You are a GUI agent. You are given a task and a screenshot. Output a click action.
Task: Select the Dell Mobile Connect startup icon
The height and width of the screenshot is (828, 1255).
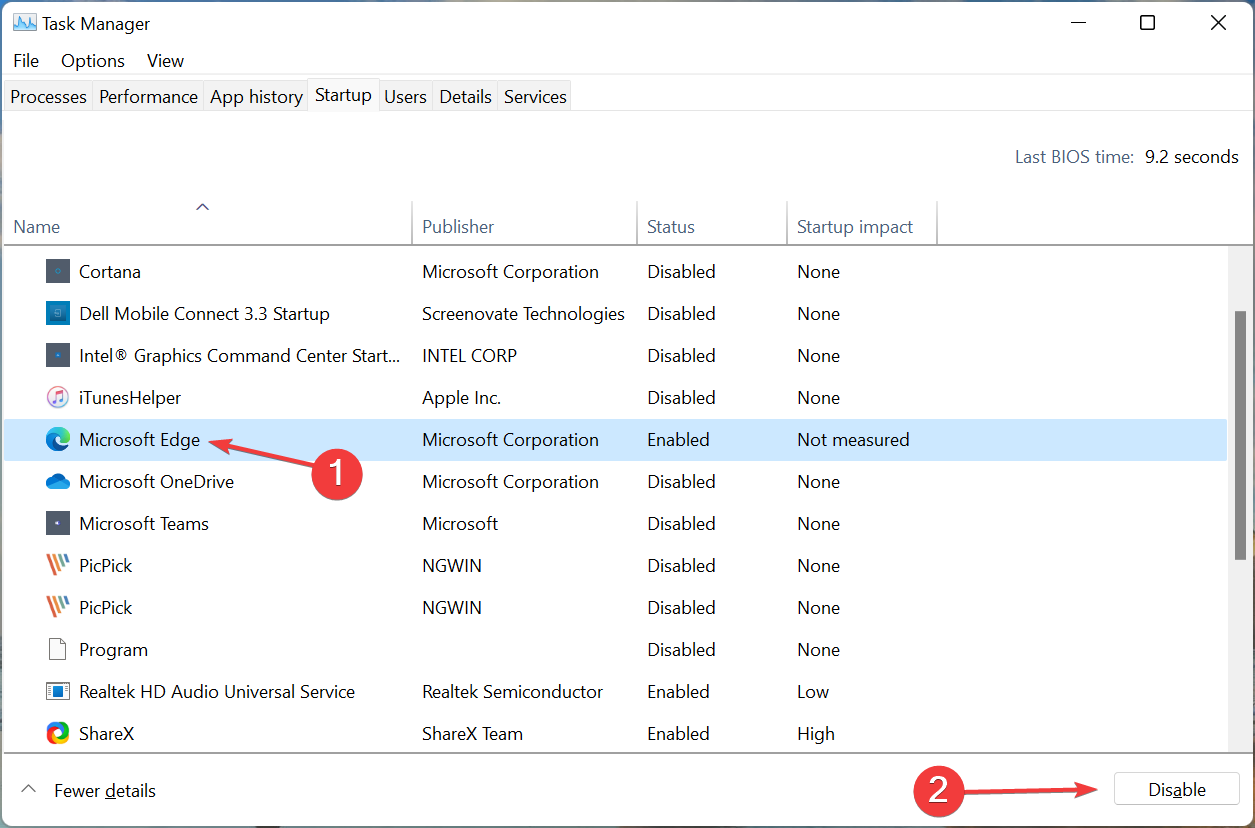(57, 313)
